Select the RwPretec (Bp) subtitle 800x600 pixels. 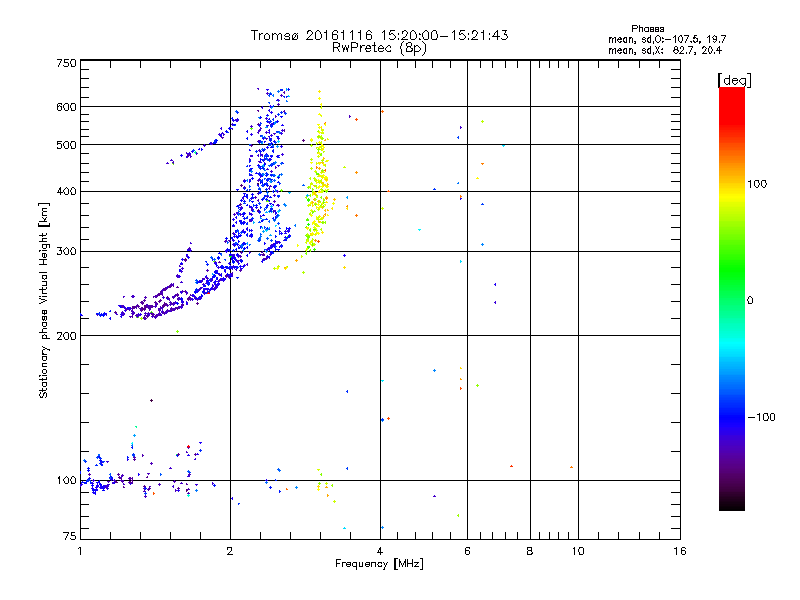click(x=379, y=47)
